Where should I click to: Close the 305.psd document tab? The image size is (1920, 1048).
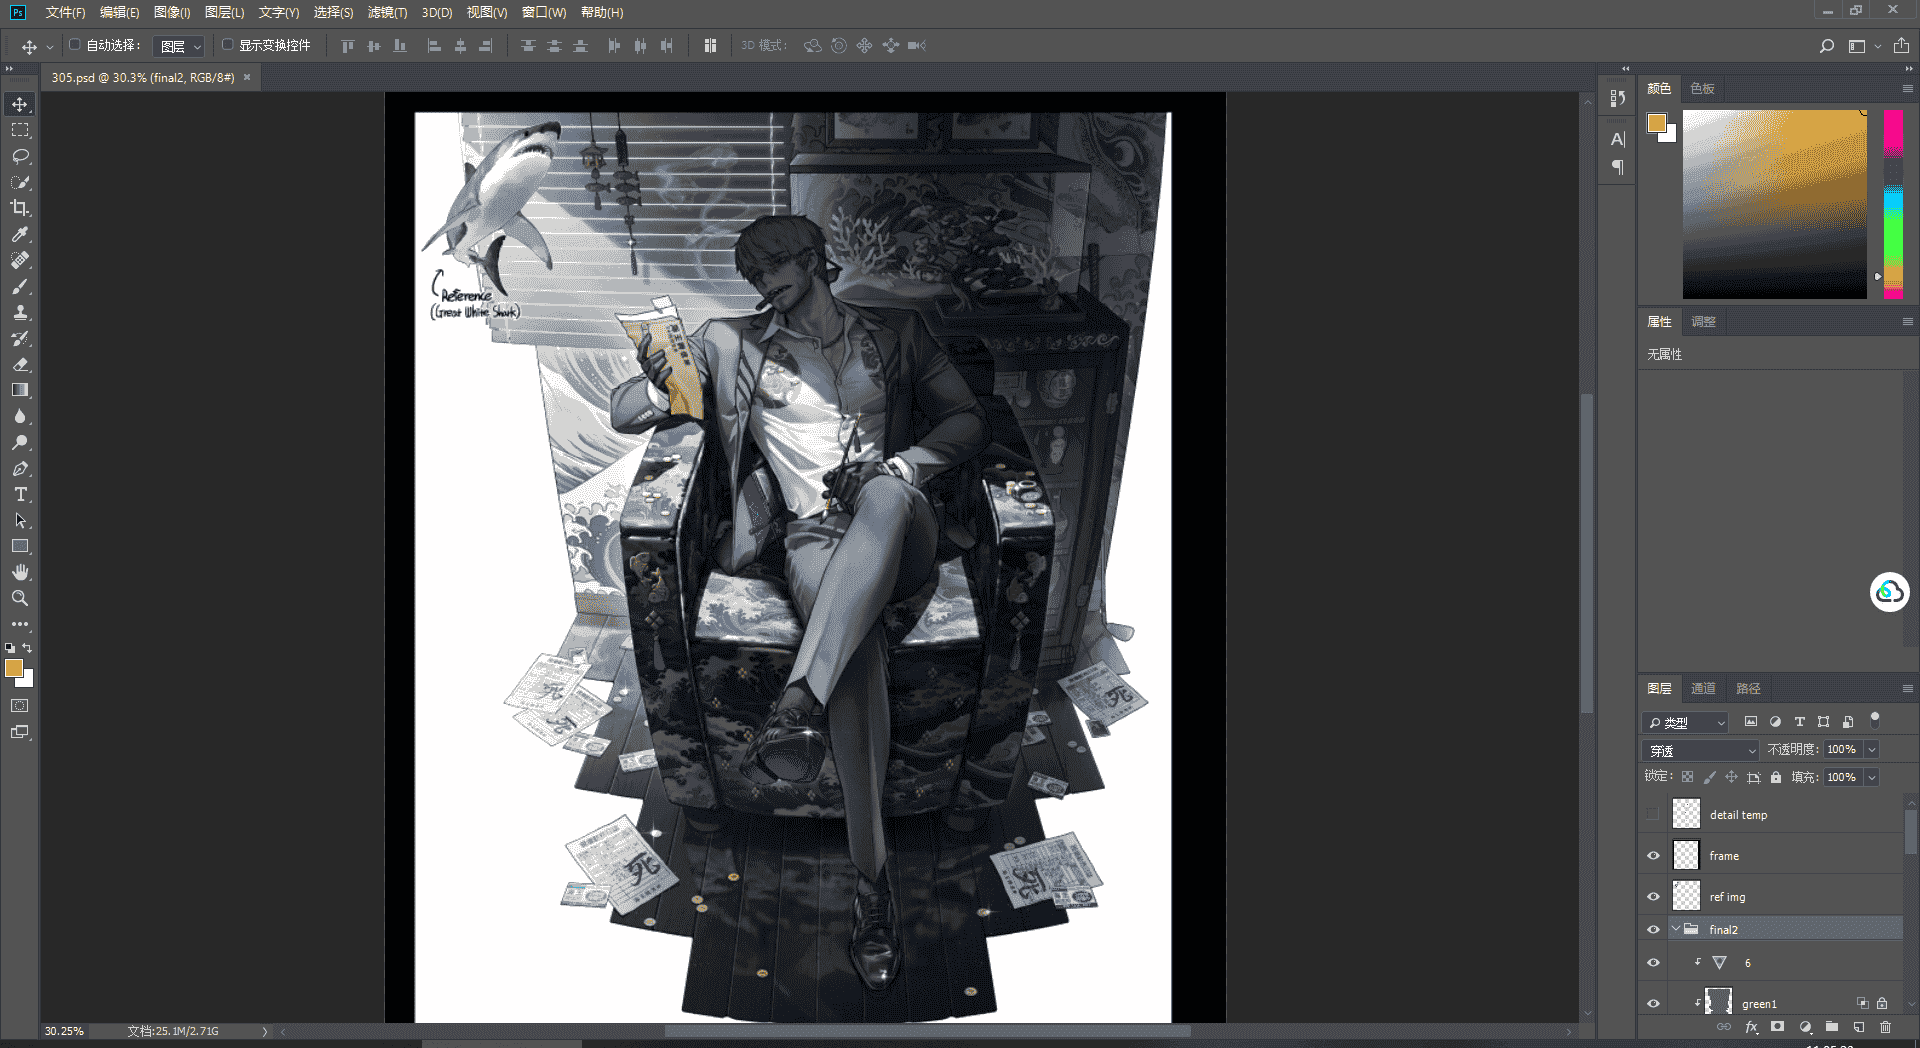pyautogui.click(x=247, y=77)
